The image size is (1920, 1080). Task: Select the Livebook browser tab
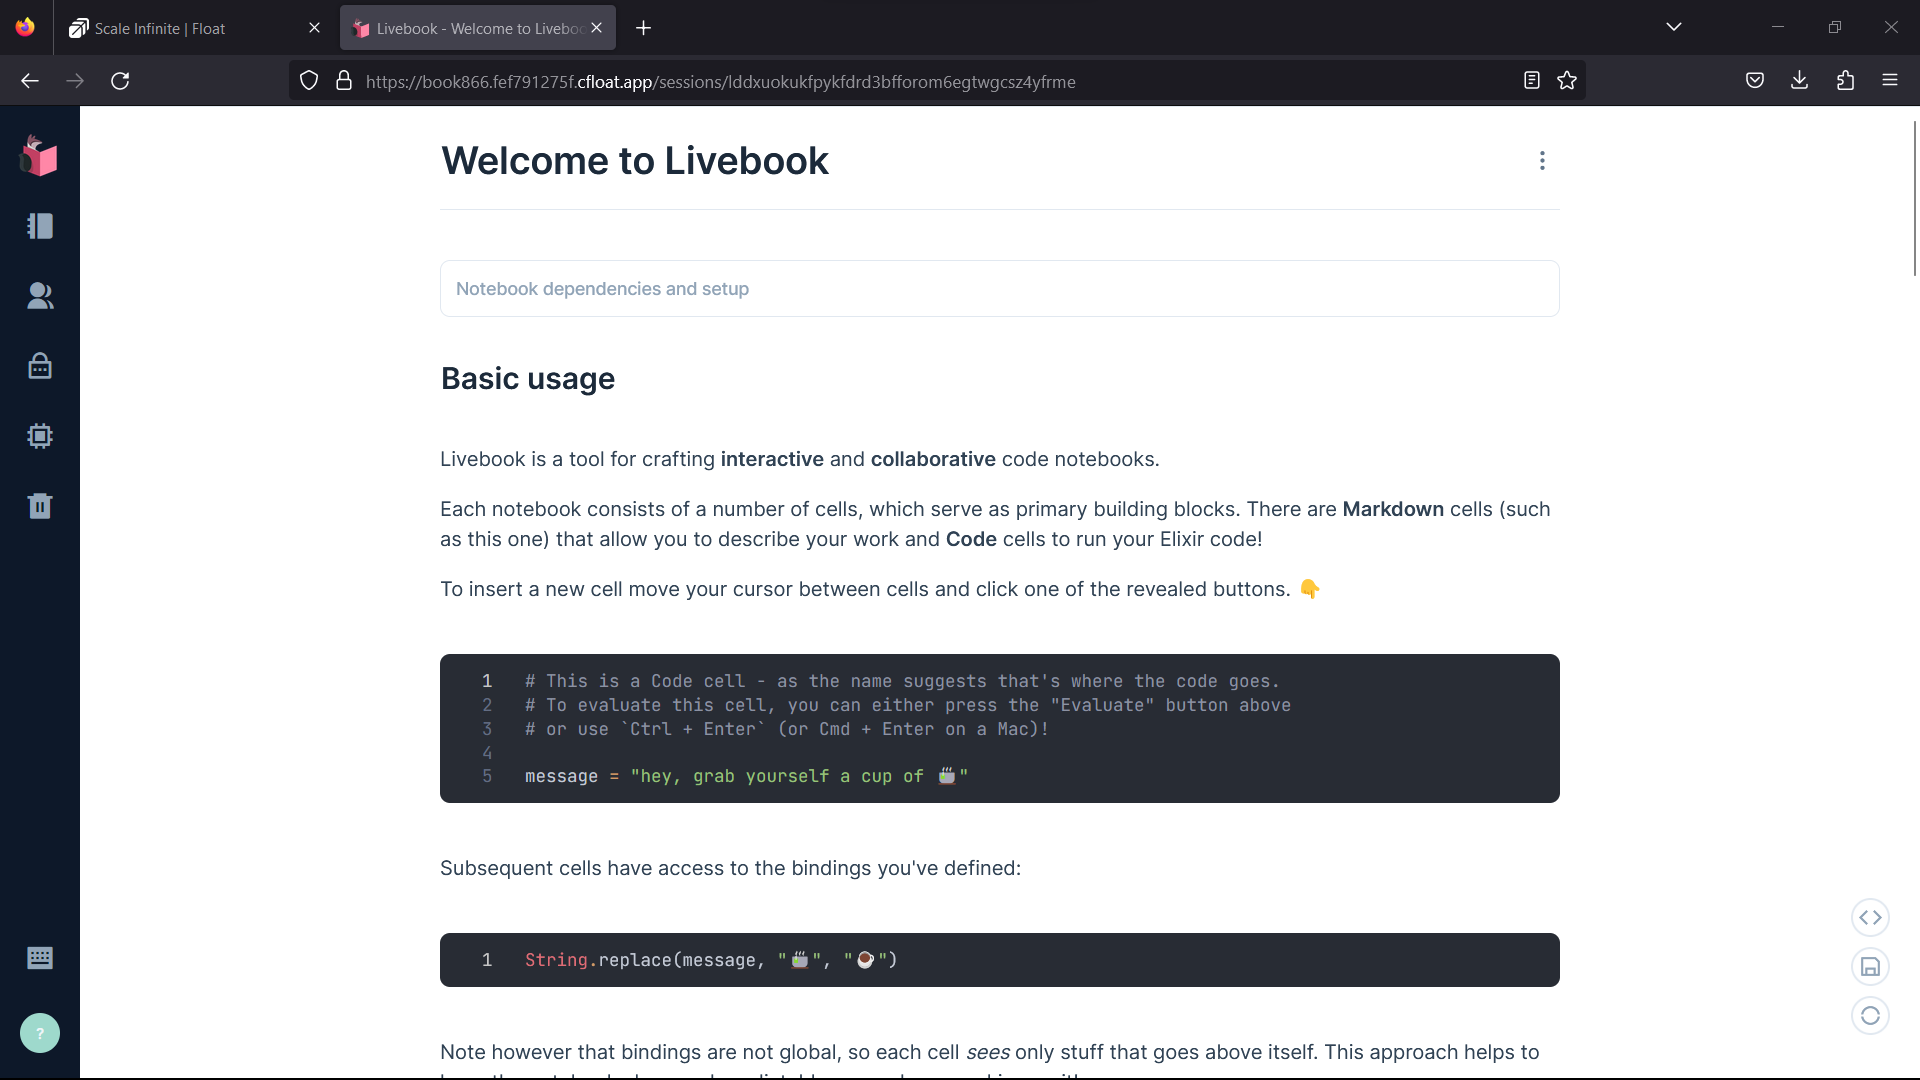(x=478, y=28)
